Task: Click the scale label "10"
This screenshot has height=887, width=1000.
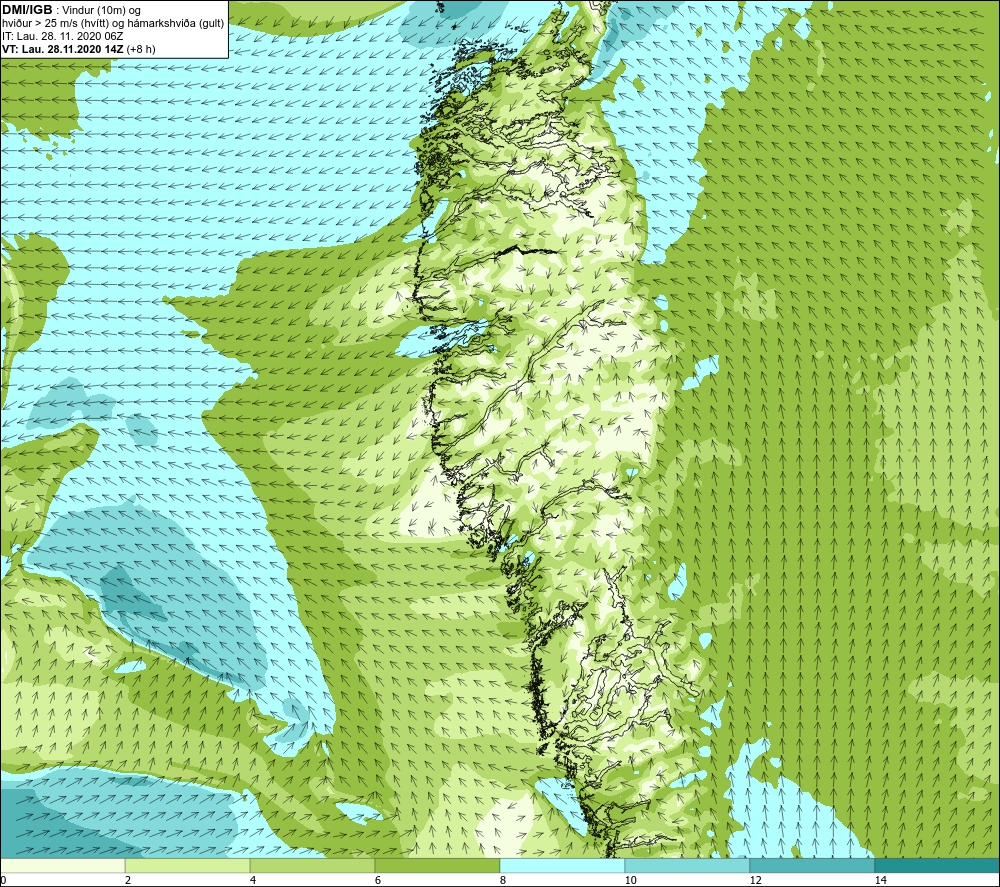Action: click(x=630, y=880)
